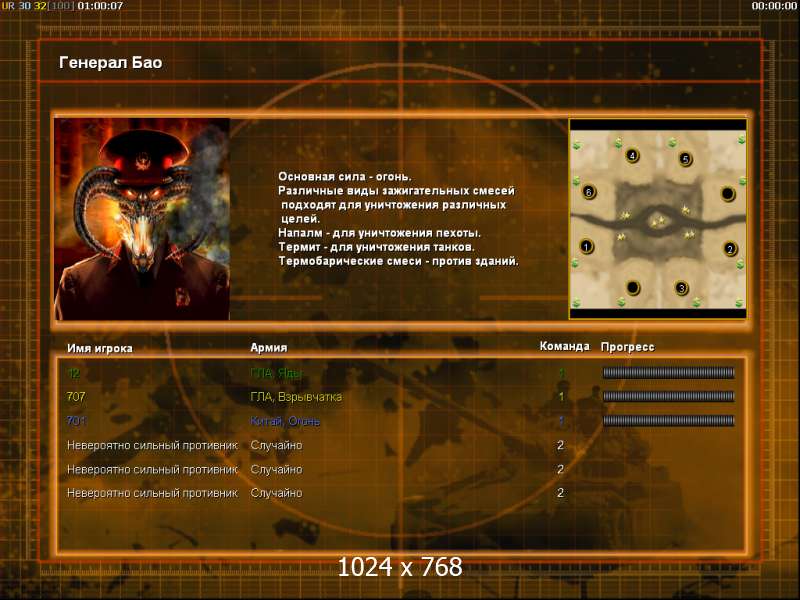Click start position 6 on the minimap
The width and height of the screenshot is (800, 600).
pos(589,192)
